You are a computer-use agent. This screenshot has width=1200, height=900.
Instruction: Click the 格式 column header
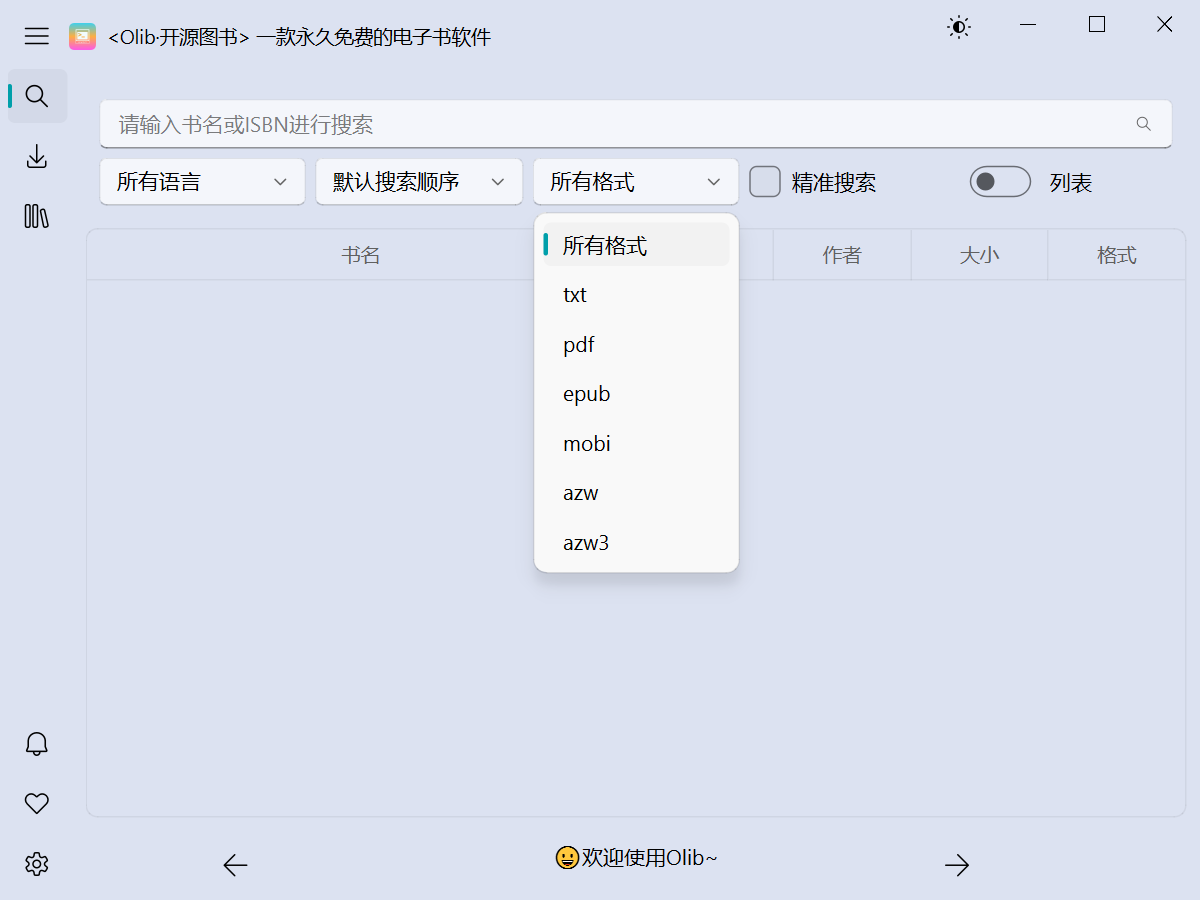click(x=1117, y=255)
